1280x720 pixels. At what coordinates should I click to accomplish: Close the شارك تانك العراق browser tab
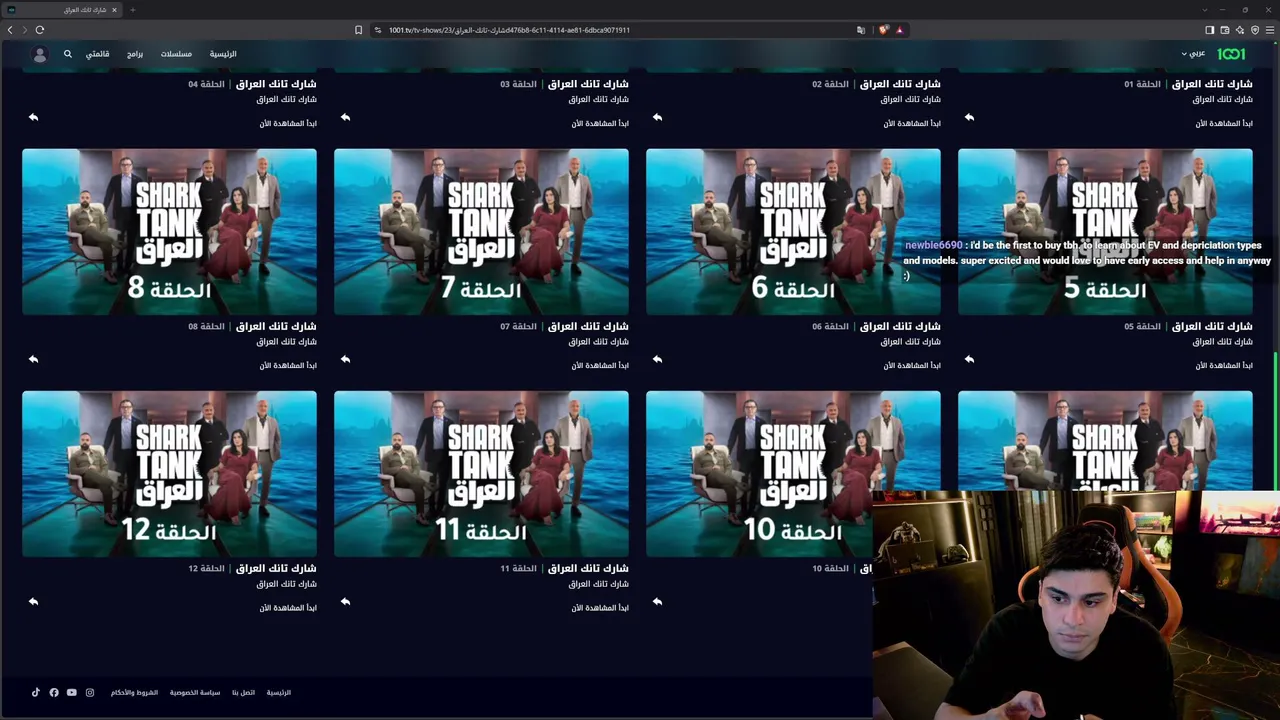click(x=114, y=10)
